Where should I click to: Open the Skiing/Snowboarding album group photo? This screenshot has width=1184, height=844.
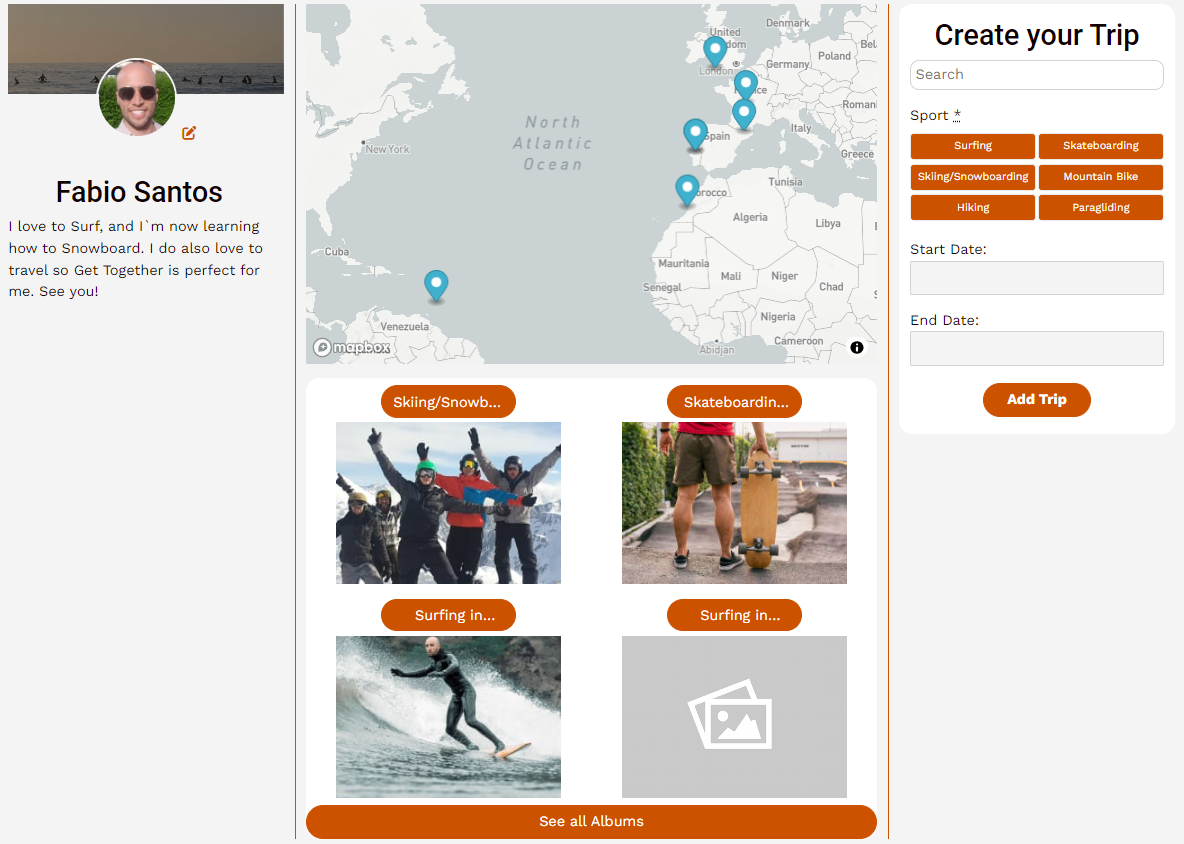point(448,503)
